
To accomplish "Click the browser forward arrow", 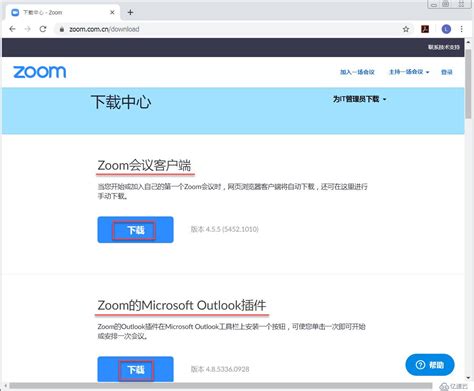I will [x=28, y=29].
